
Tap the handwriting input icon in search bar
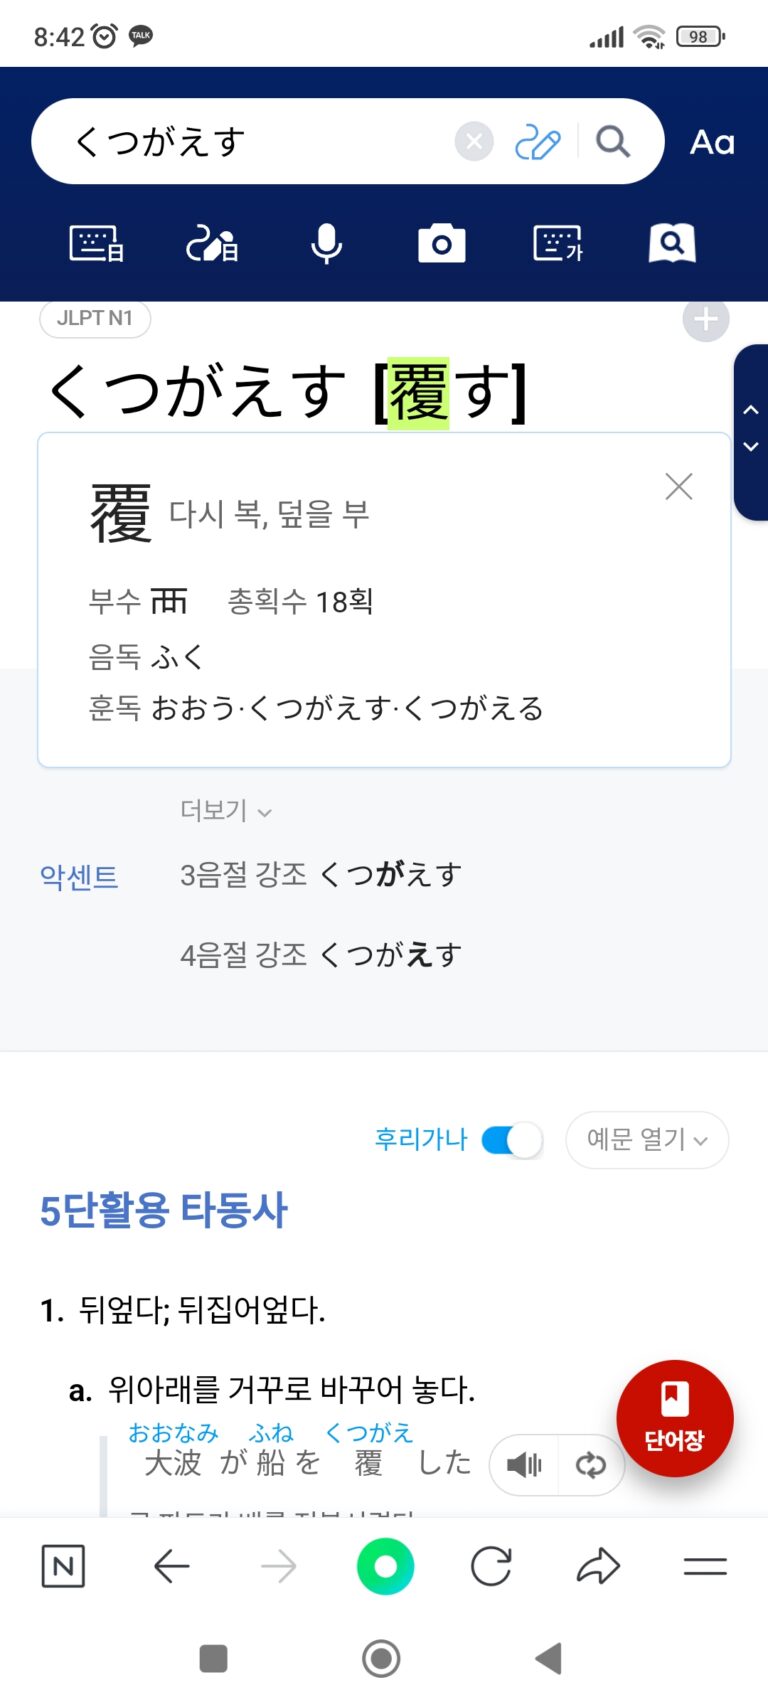pos(537,143)
